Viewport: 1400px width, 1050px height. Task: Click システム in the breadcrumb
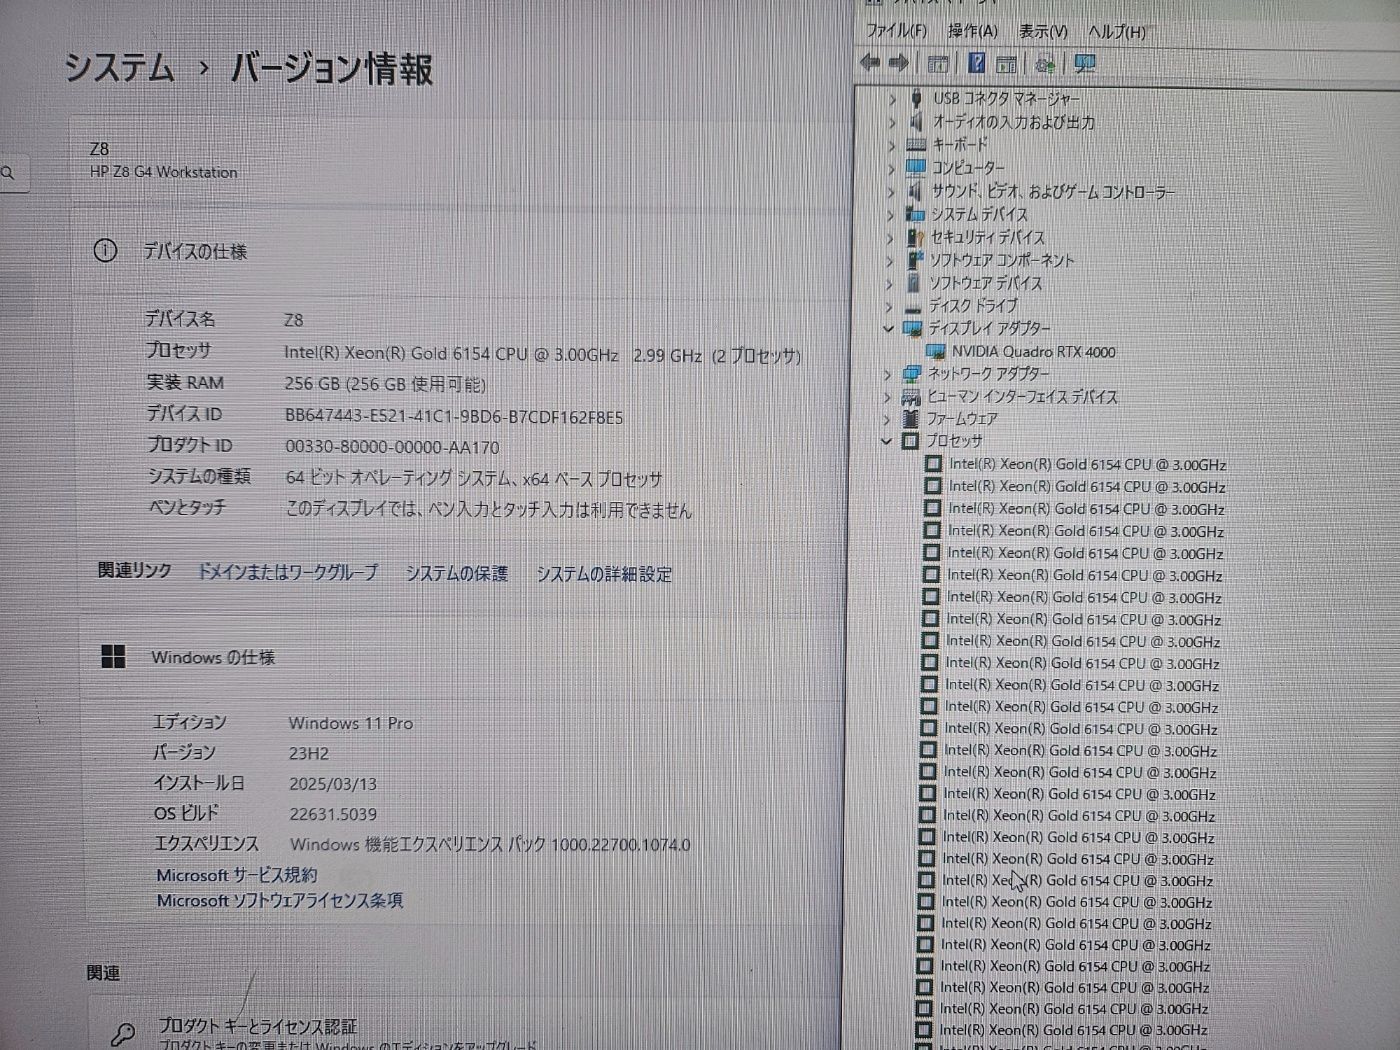119,67
